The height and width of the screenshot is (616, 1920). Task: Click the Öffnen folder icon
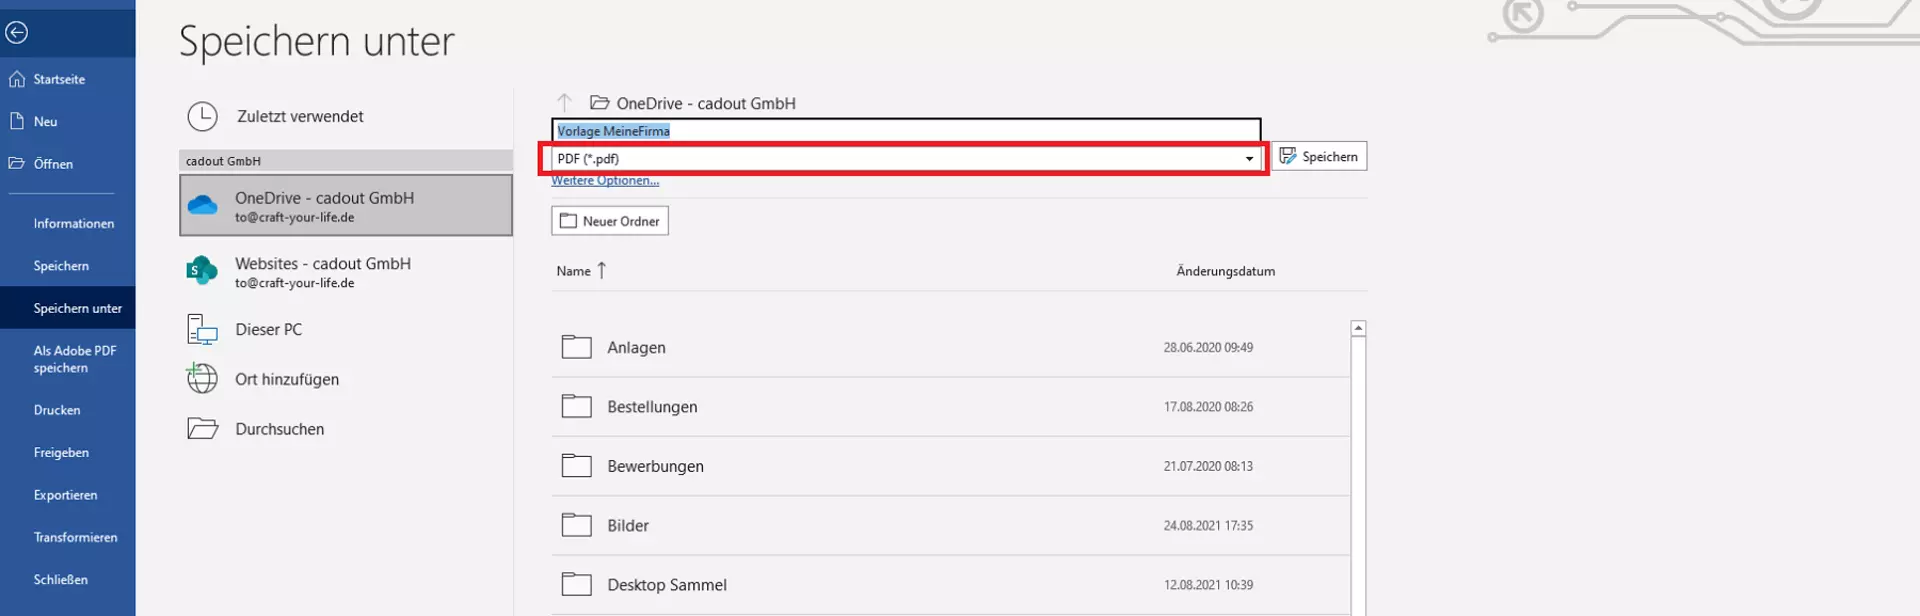click(x=17, y=163)
